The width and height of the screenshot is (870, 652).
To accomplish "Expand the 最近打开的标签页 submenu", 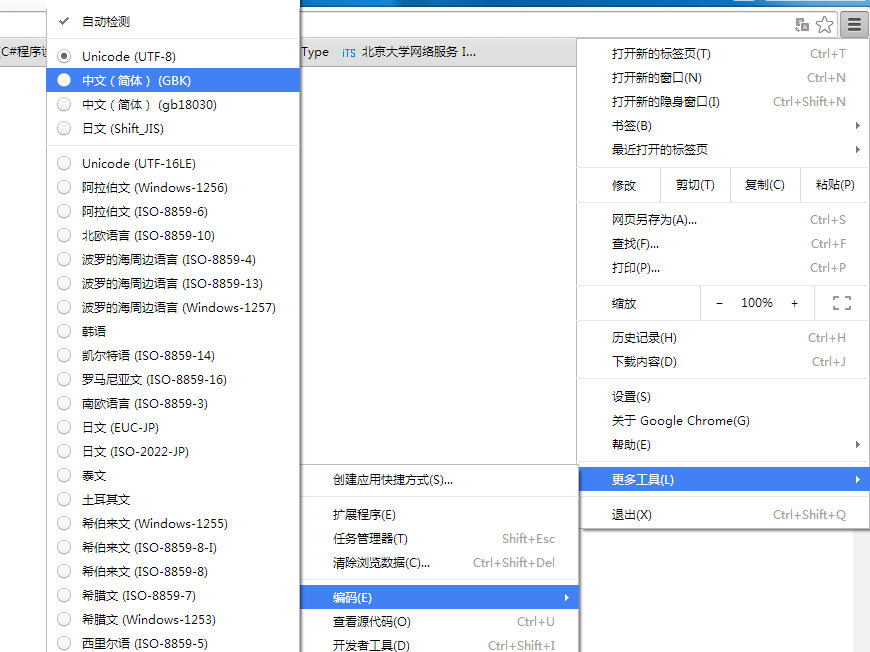I will (723, 149).
